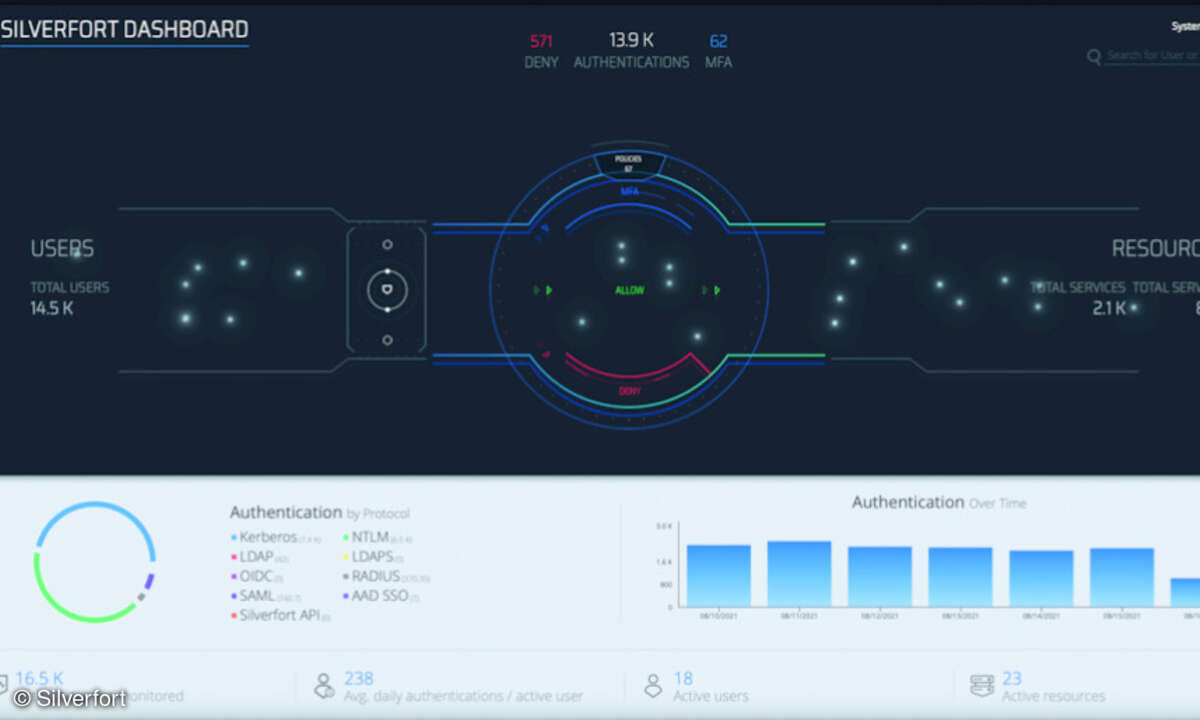Select the red DENY arc label

pos(630,391)
